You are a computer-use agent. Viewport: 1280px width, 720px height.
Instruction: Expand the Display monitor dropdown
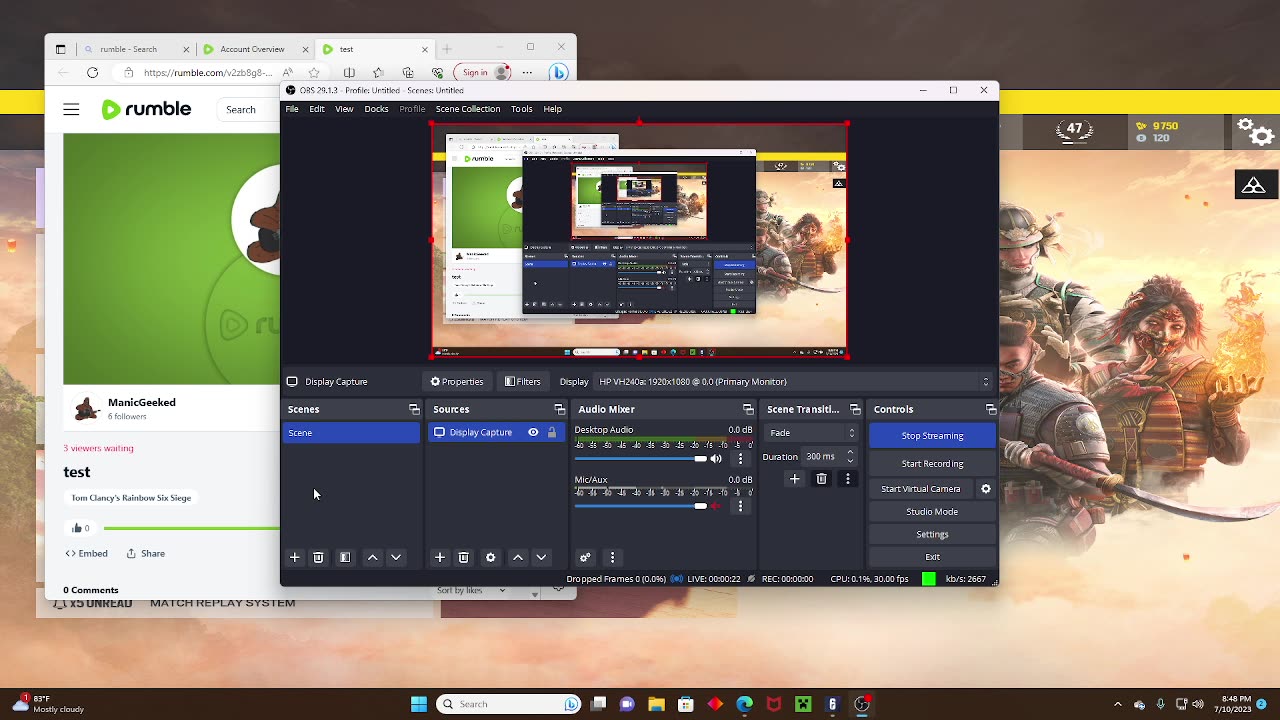click(x=793, y=381)
